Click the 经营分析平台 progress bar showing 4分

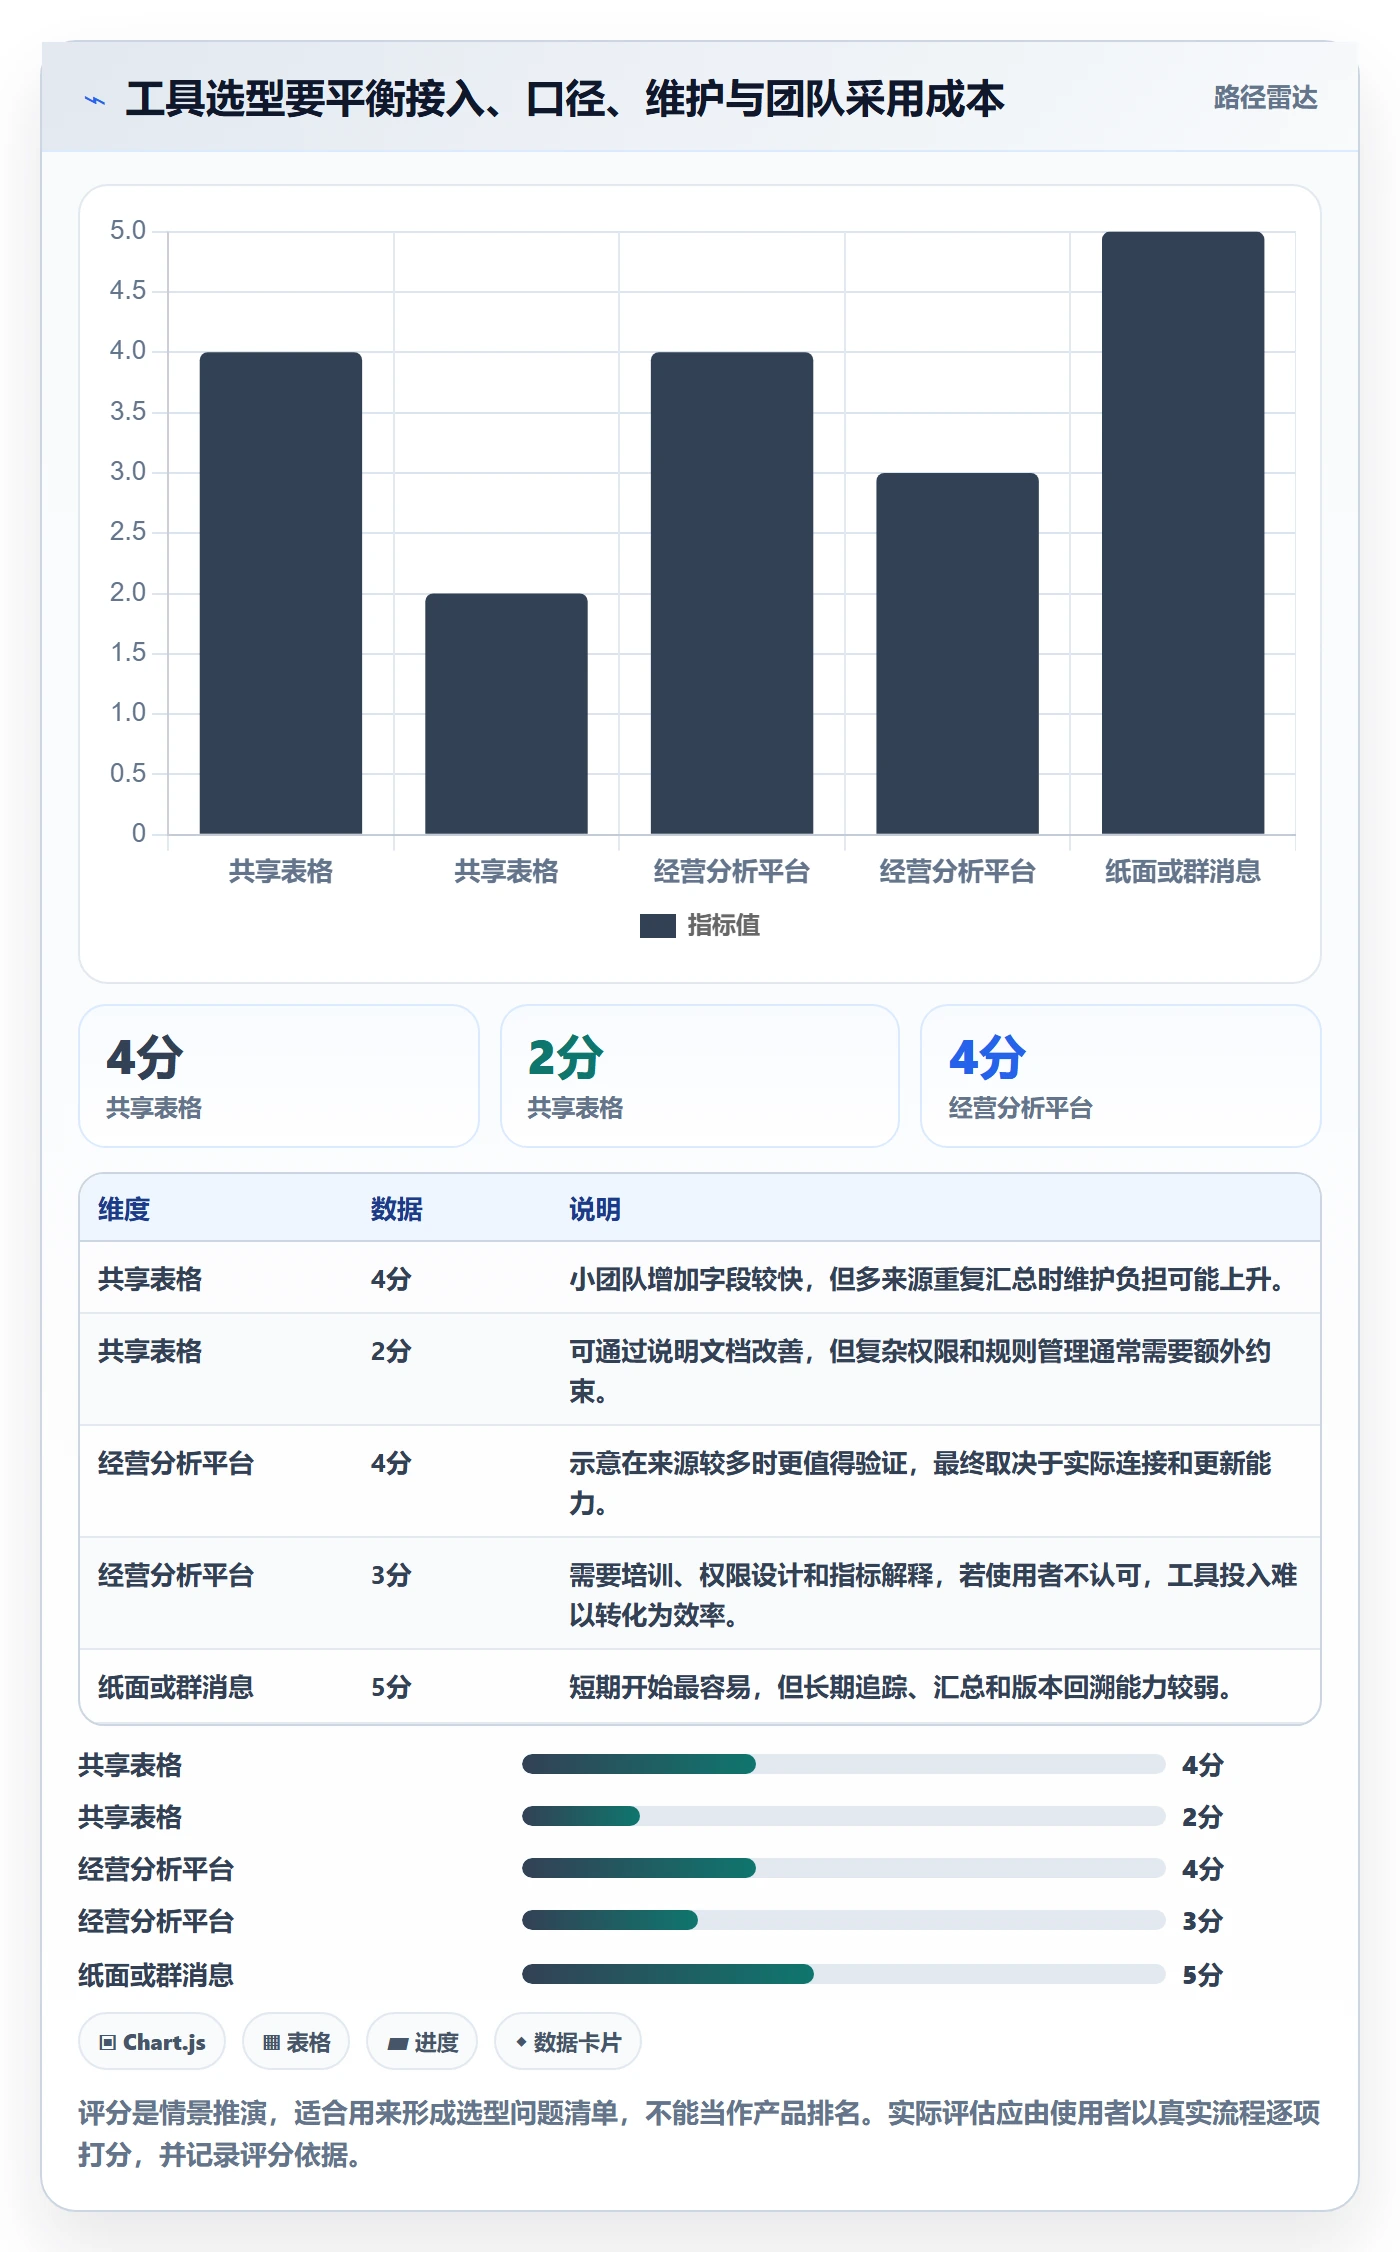pos(843,1868)
